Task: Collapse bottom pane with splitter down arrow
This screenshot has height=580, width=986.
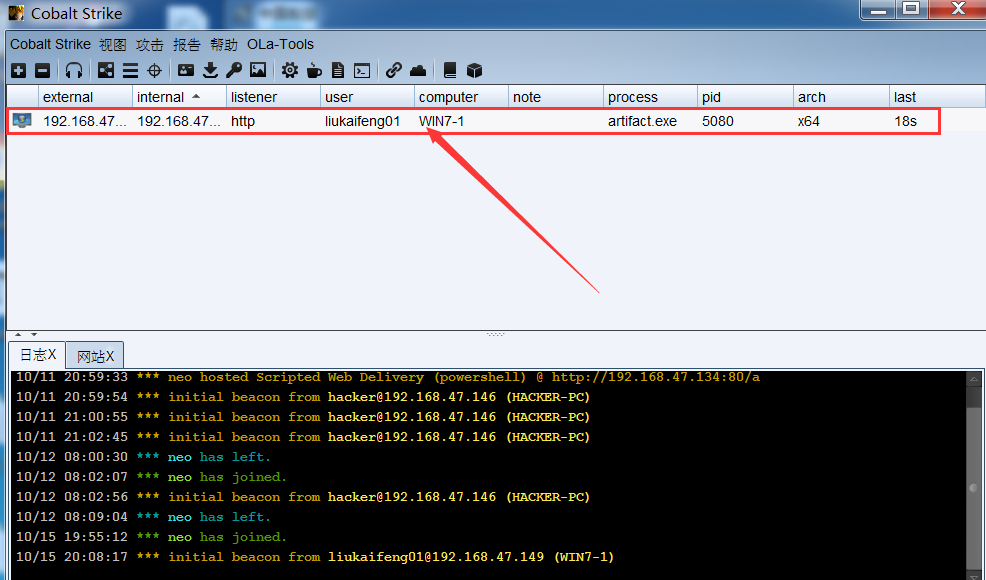Action: click(x=34, y=335)
